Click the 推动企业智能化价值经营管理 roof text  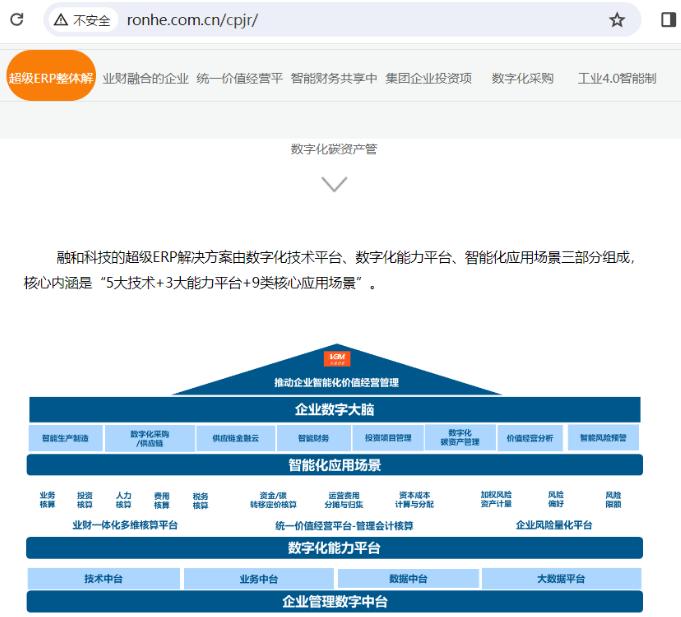(337, 383)
